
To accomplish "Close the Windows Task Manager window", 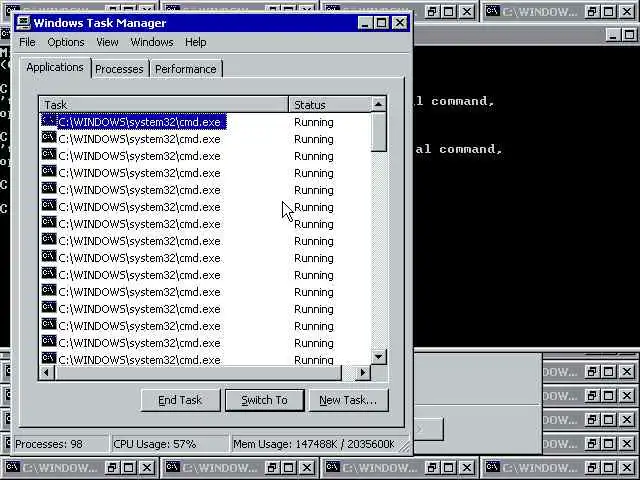I will pyautogui.click(x=400, y=23).
